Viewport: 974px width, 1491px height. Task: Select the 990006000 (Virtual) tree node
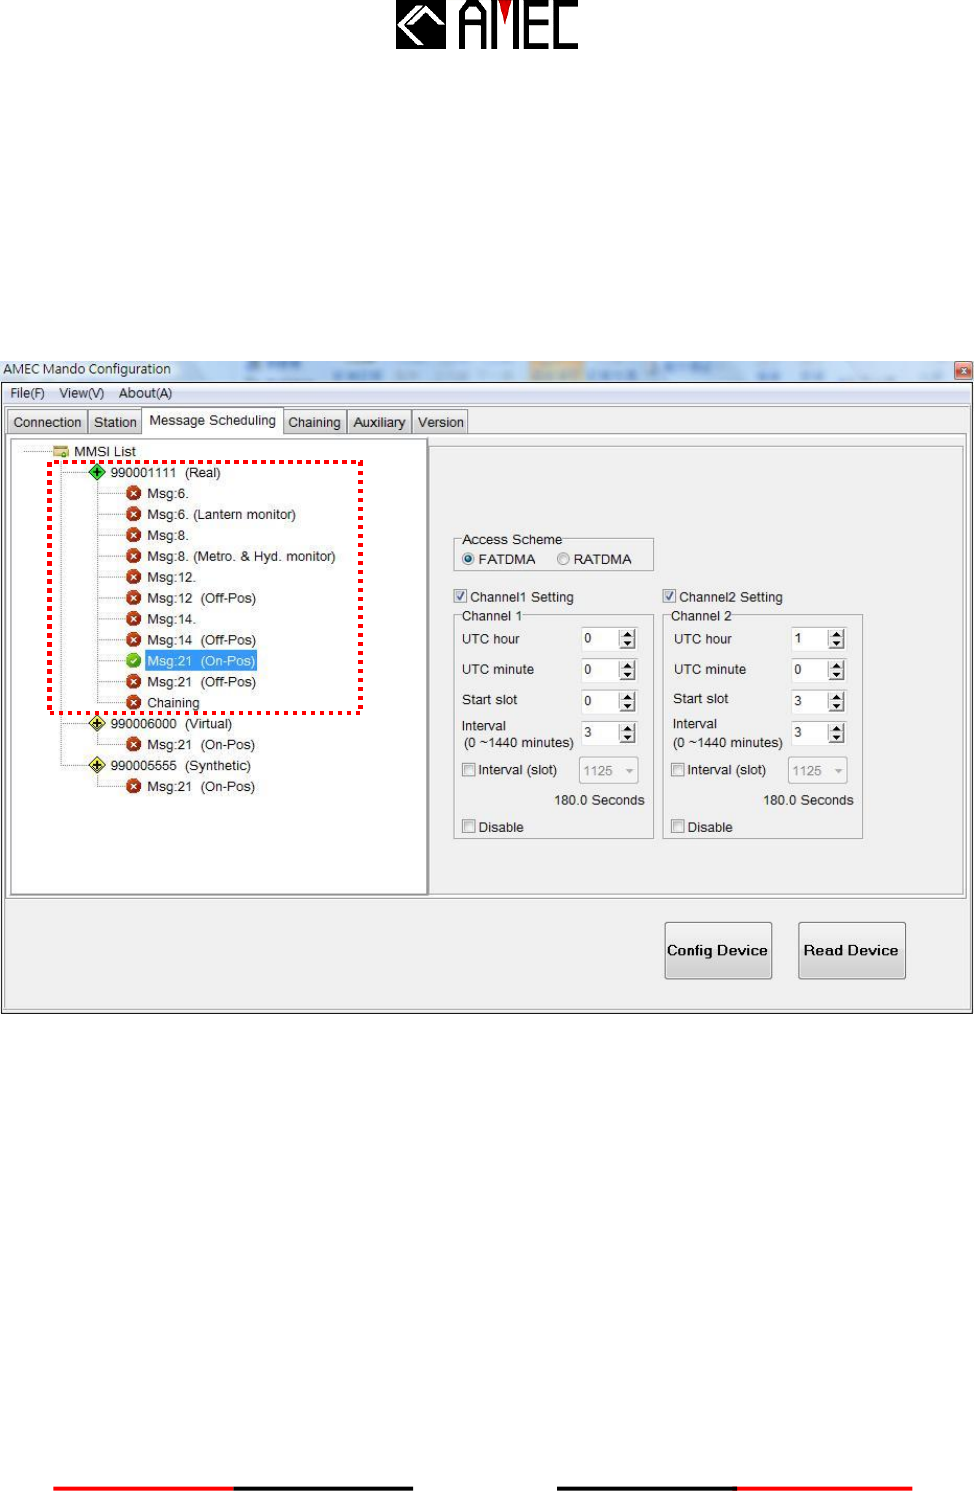[x=171, y=723]
